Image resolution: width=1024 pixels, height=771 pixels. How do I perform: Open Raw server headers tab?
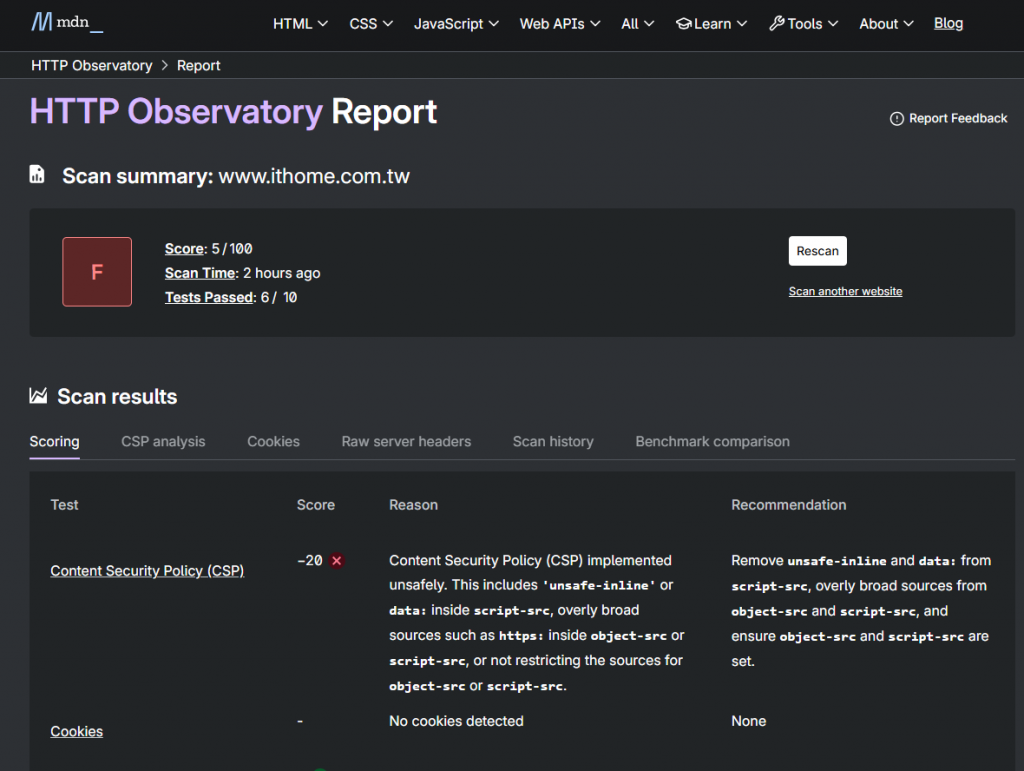pos(406,442)
